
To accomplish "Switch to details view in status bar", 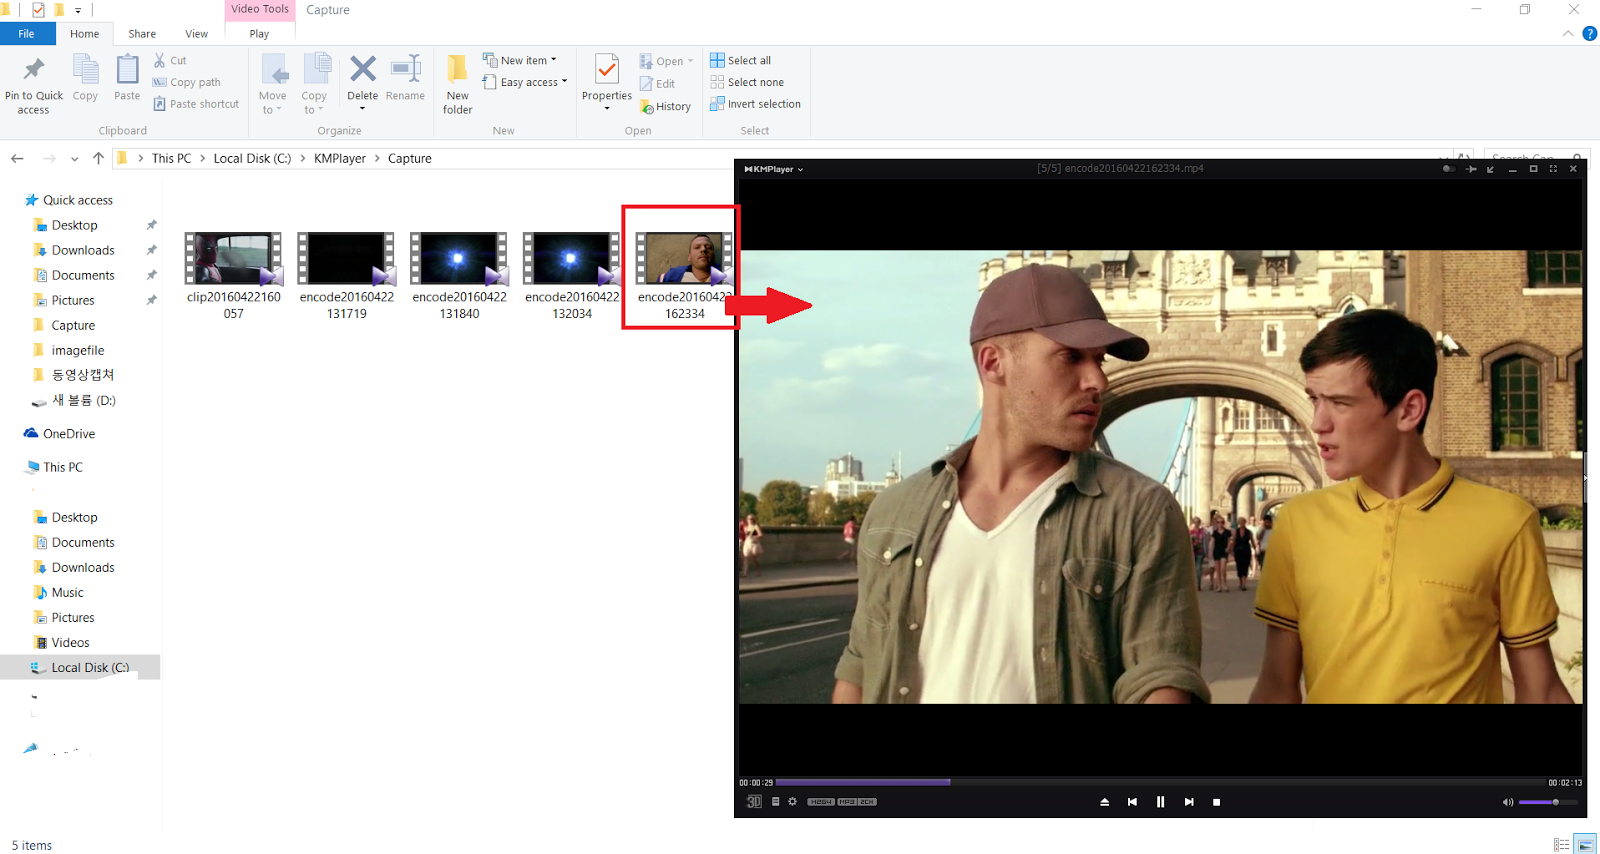I will pos(1561,845).
